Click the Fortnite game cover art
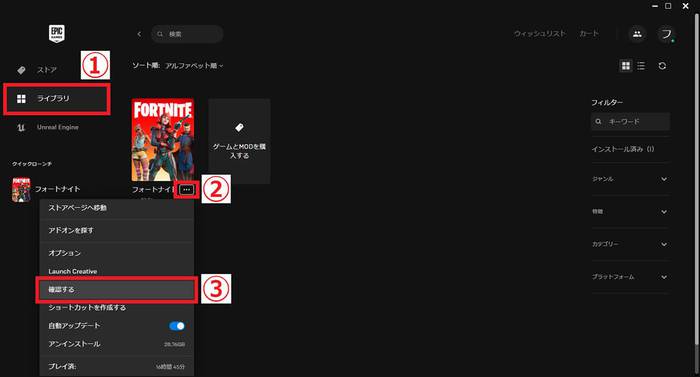This screenshot has height=377, width=700. tap(163, 140)
